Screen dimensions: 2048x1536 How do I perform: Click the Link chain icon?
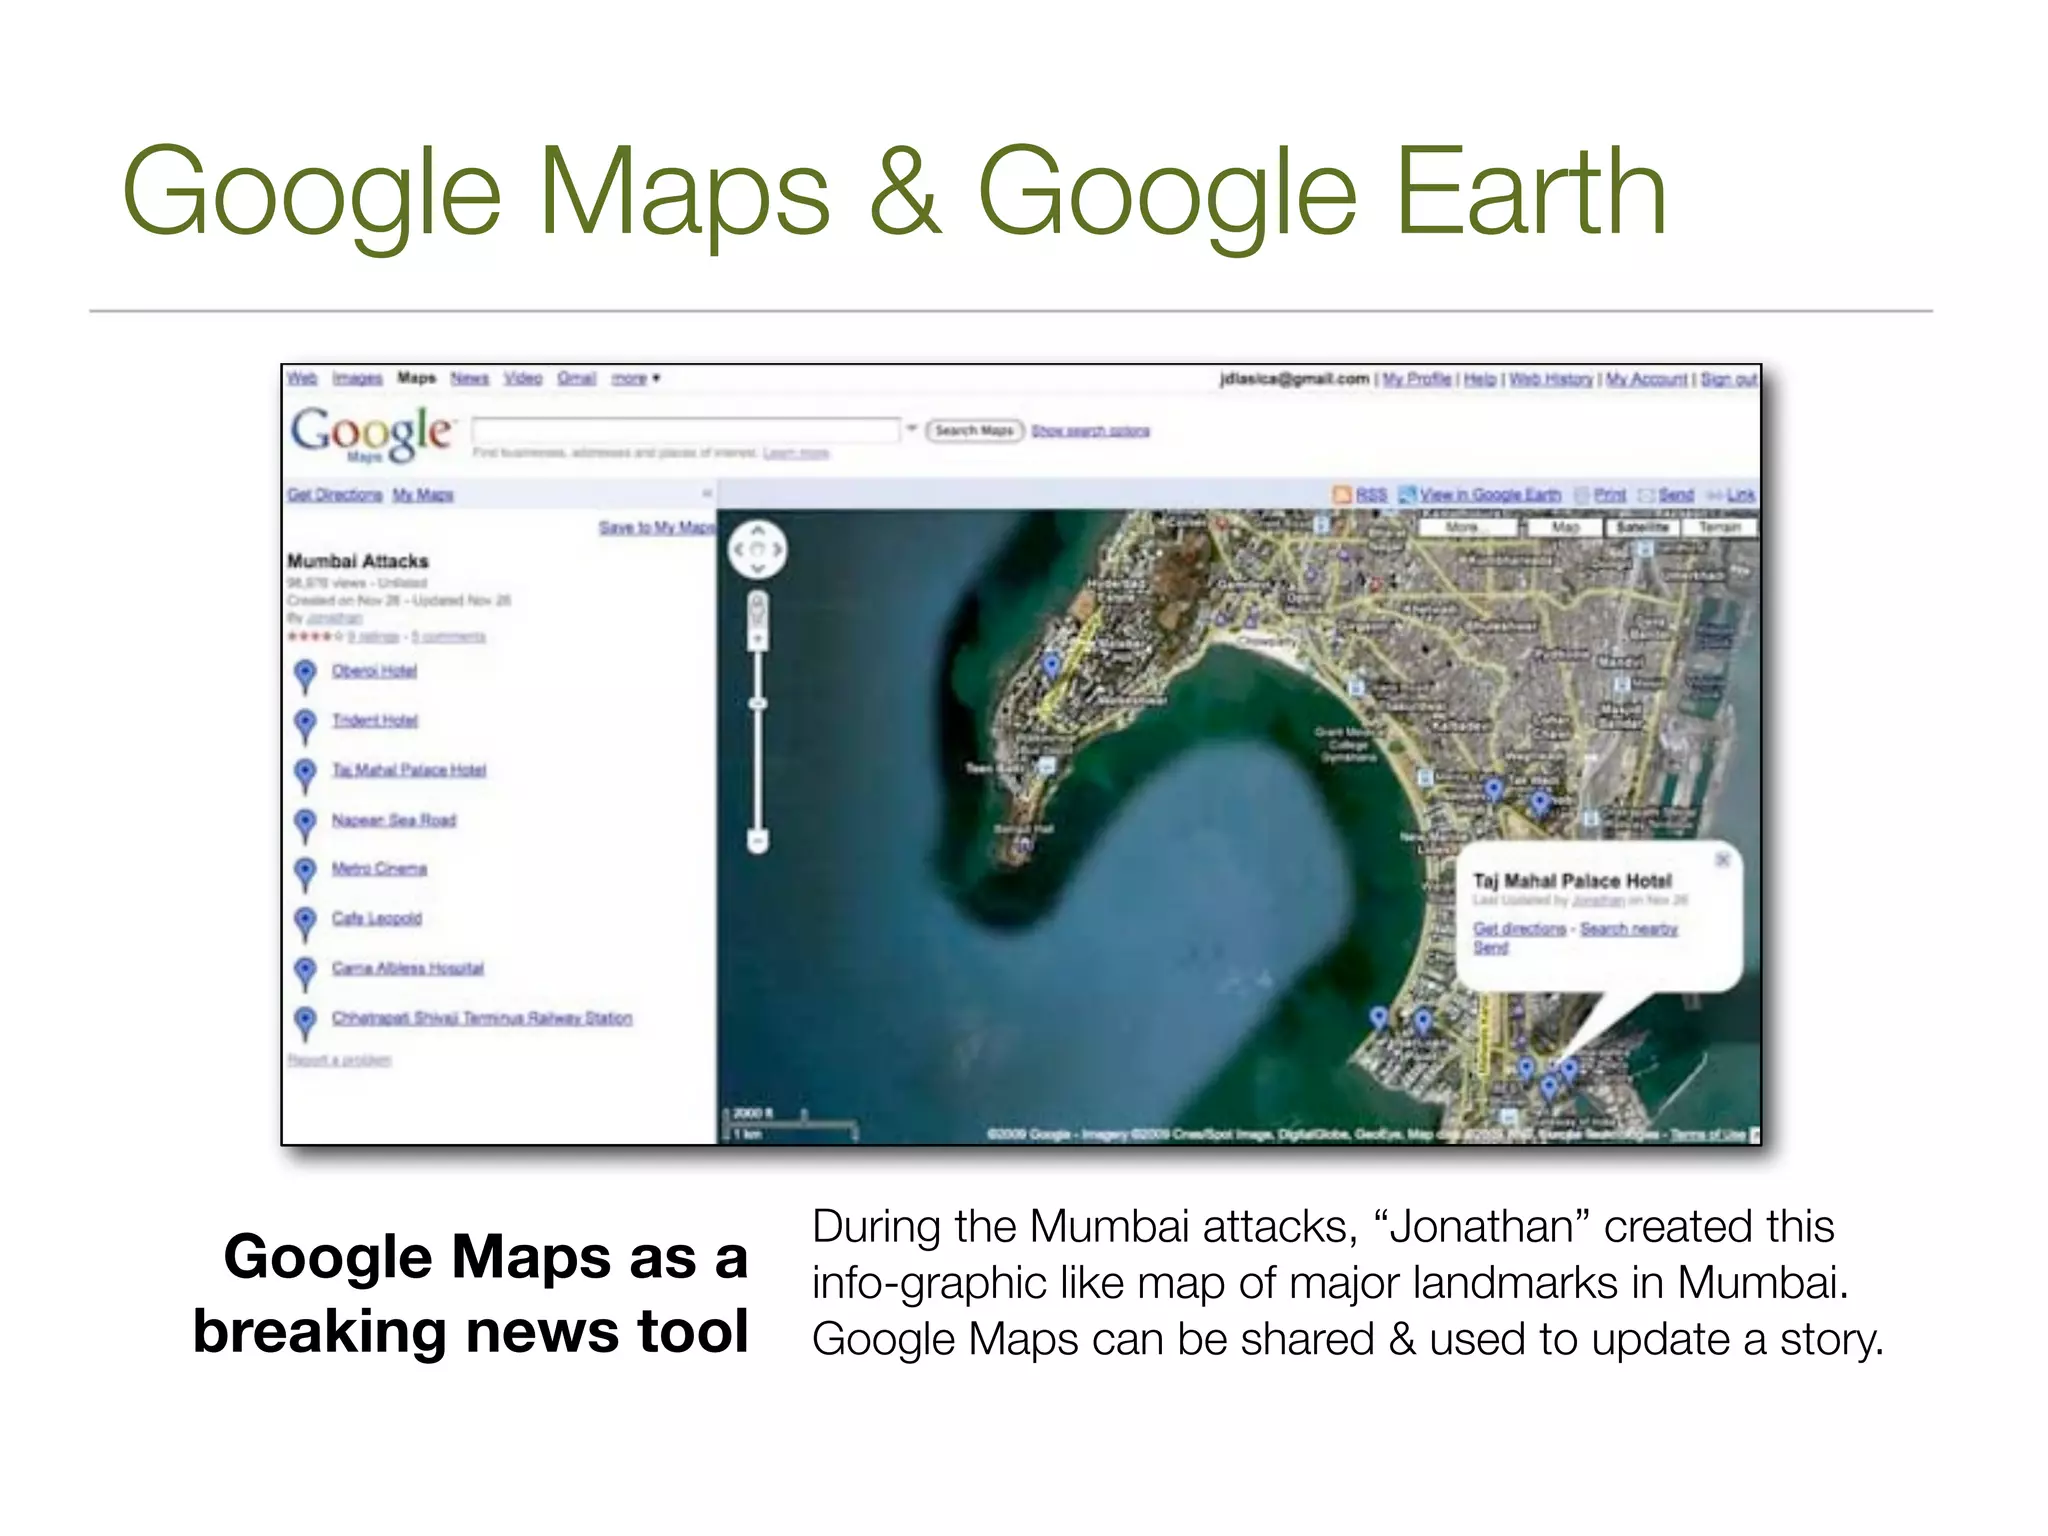[1714, 495]
